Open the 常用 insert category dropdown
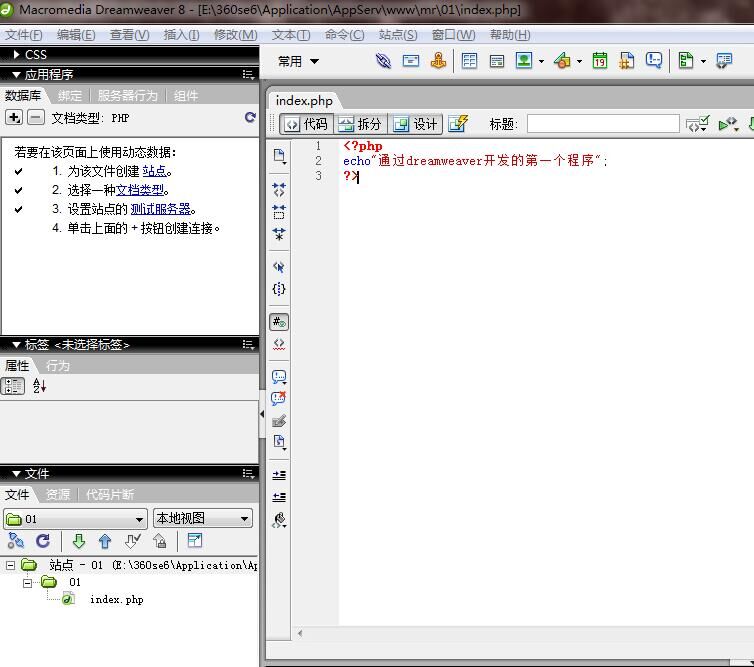The image size is (754, 667). tap(298, 61)
